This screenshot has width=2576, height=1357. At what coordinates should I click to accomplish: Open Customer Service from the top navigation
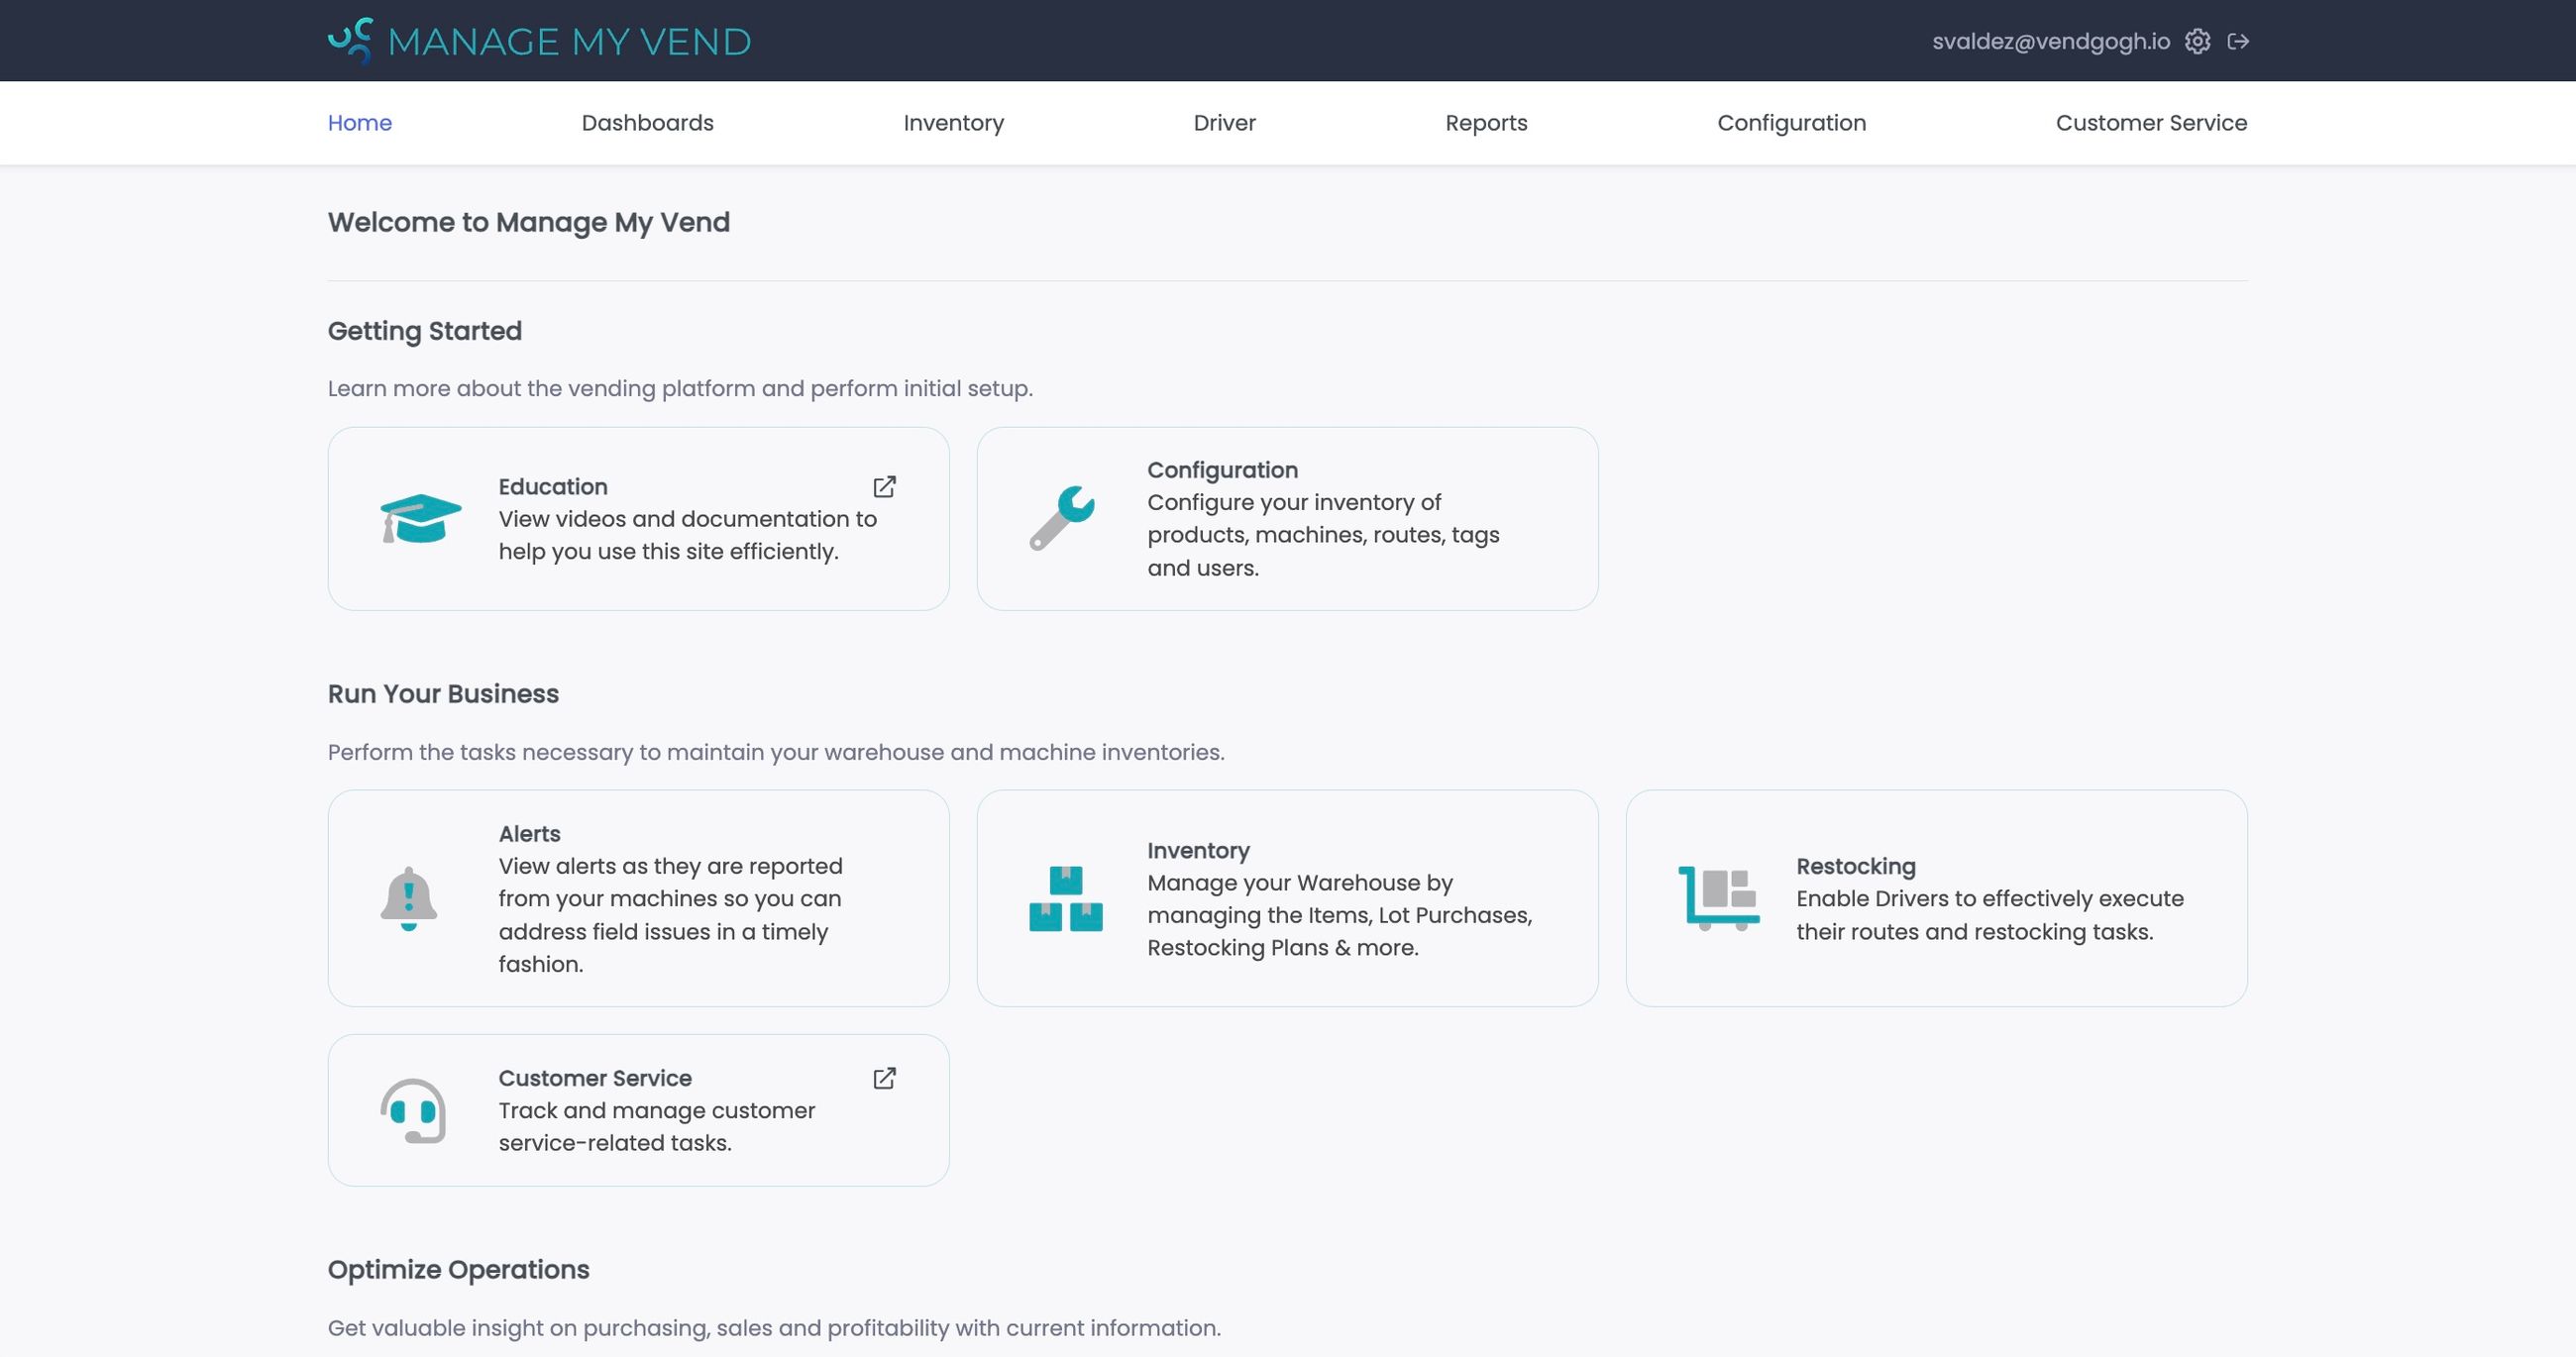[x=2151, y=122]
